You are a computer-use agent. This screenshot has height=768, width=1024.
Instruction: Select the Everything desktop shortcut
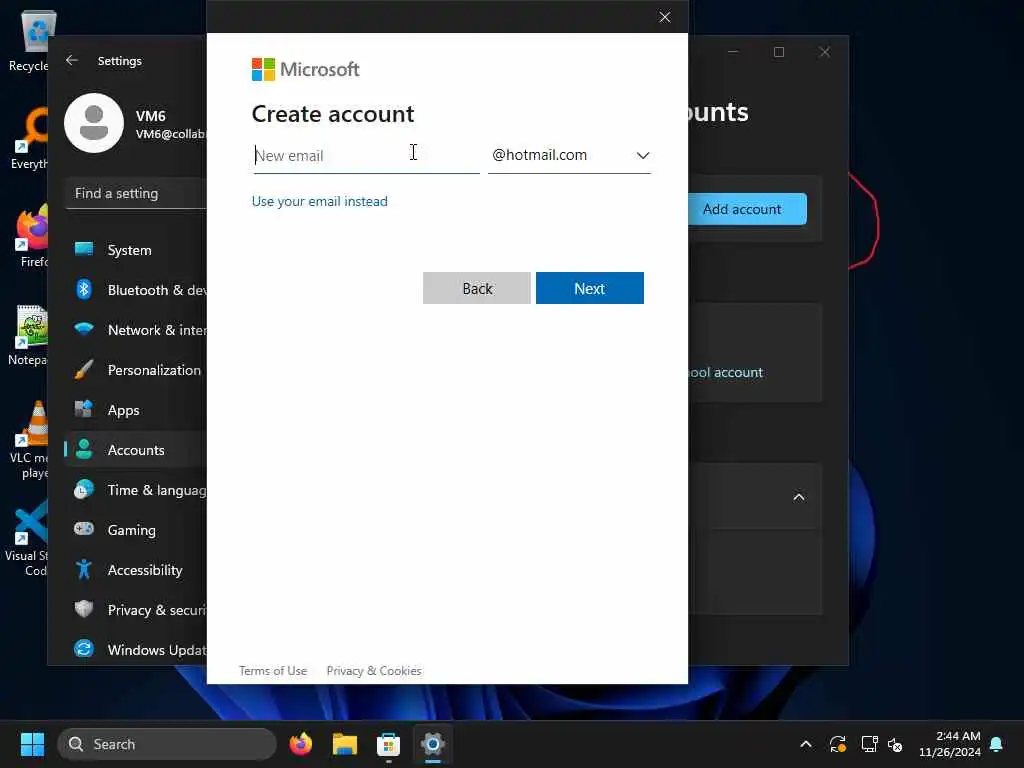coord(29,138)
